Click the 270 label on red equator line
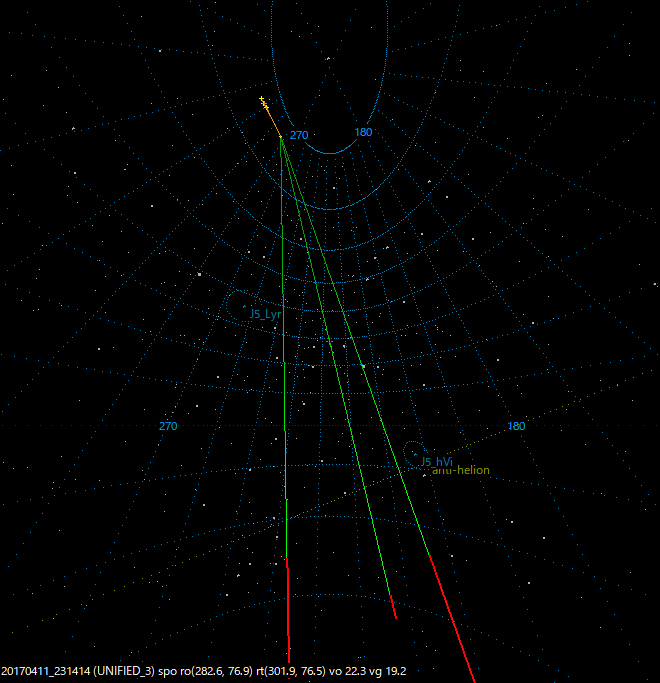 (168, 426)
